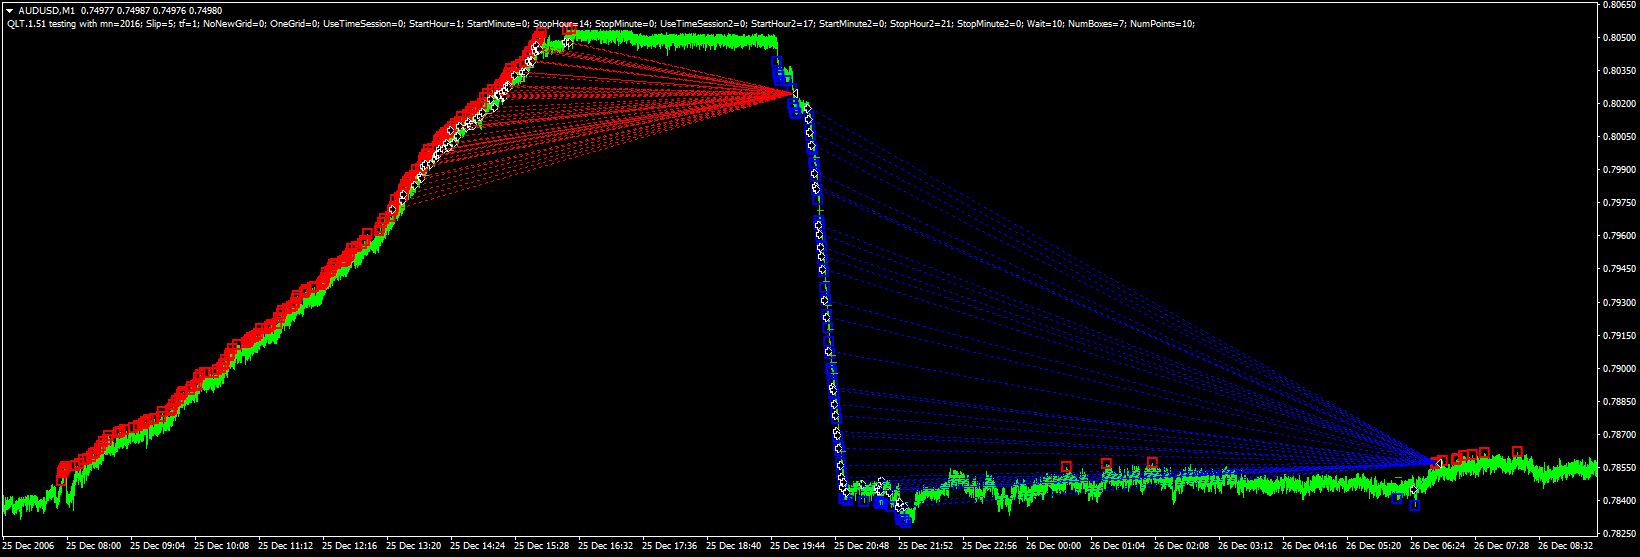Select price scale value 0.79750
Viewport: 1640px width, 557px height.
[x=1619, y=203]
